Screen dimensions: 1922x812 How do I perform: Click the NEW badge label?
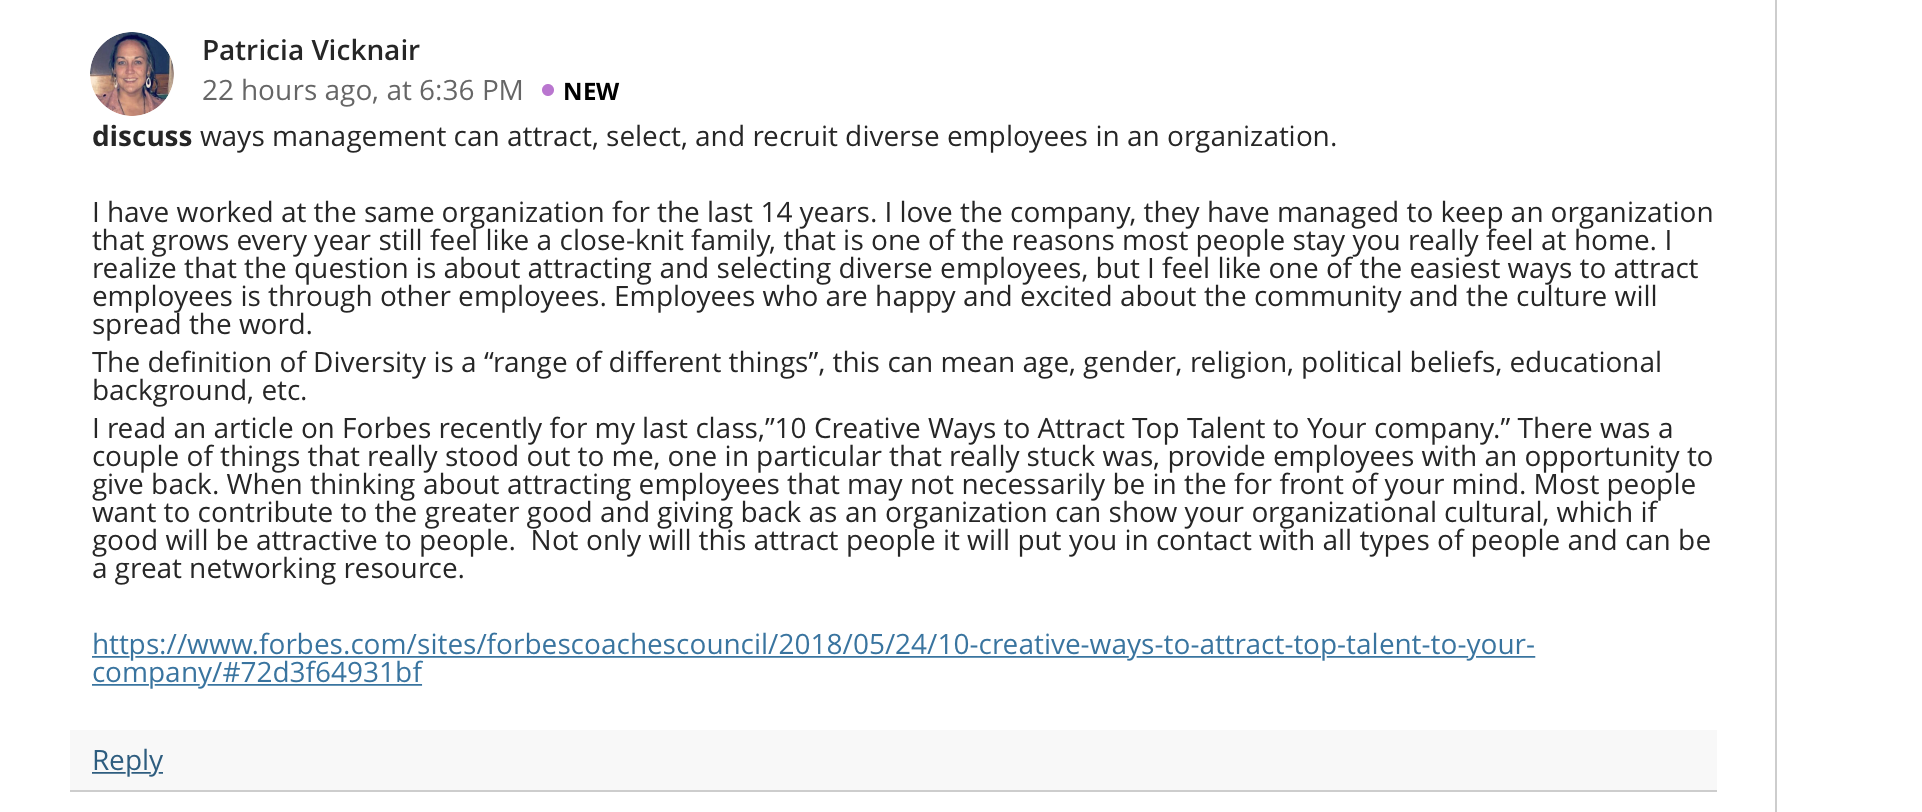point(591,91)
